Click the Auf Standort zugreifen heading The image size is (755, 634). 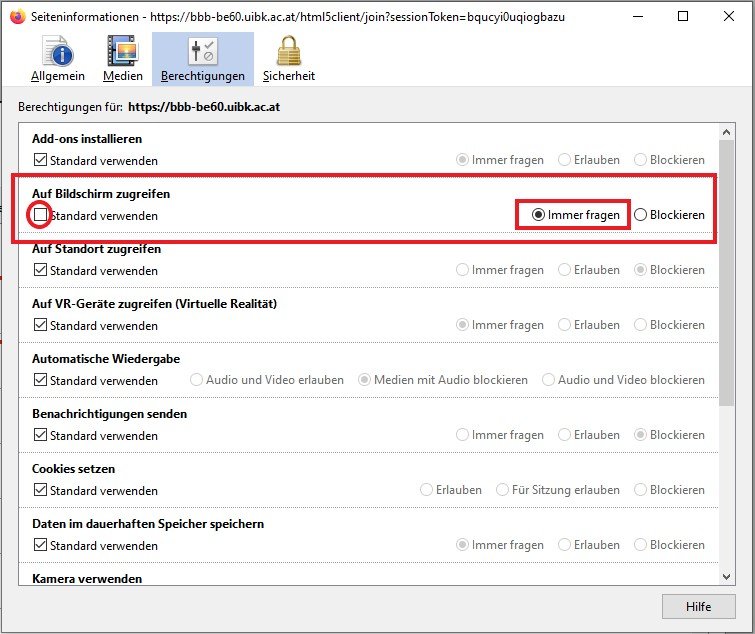[96, 249]
